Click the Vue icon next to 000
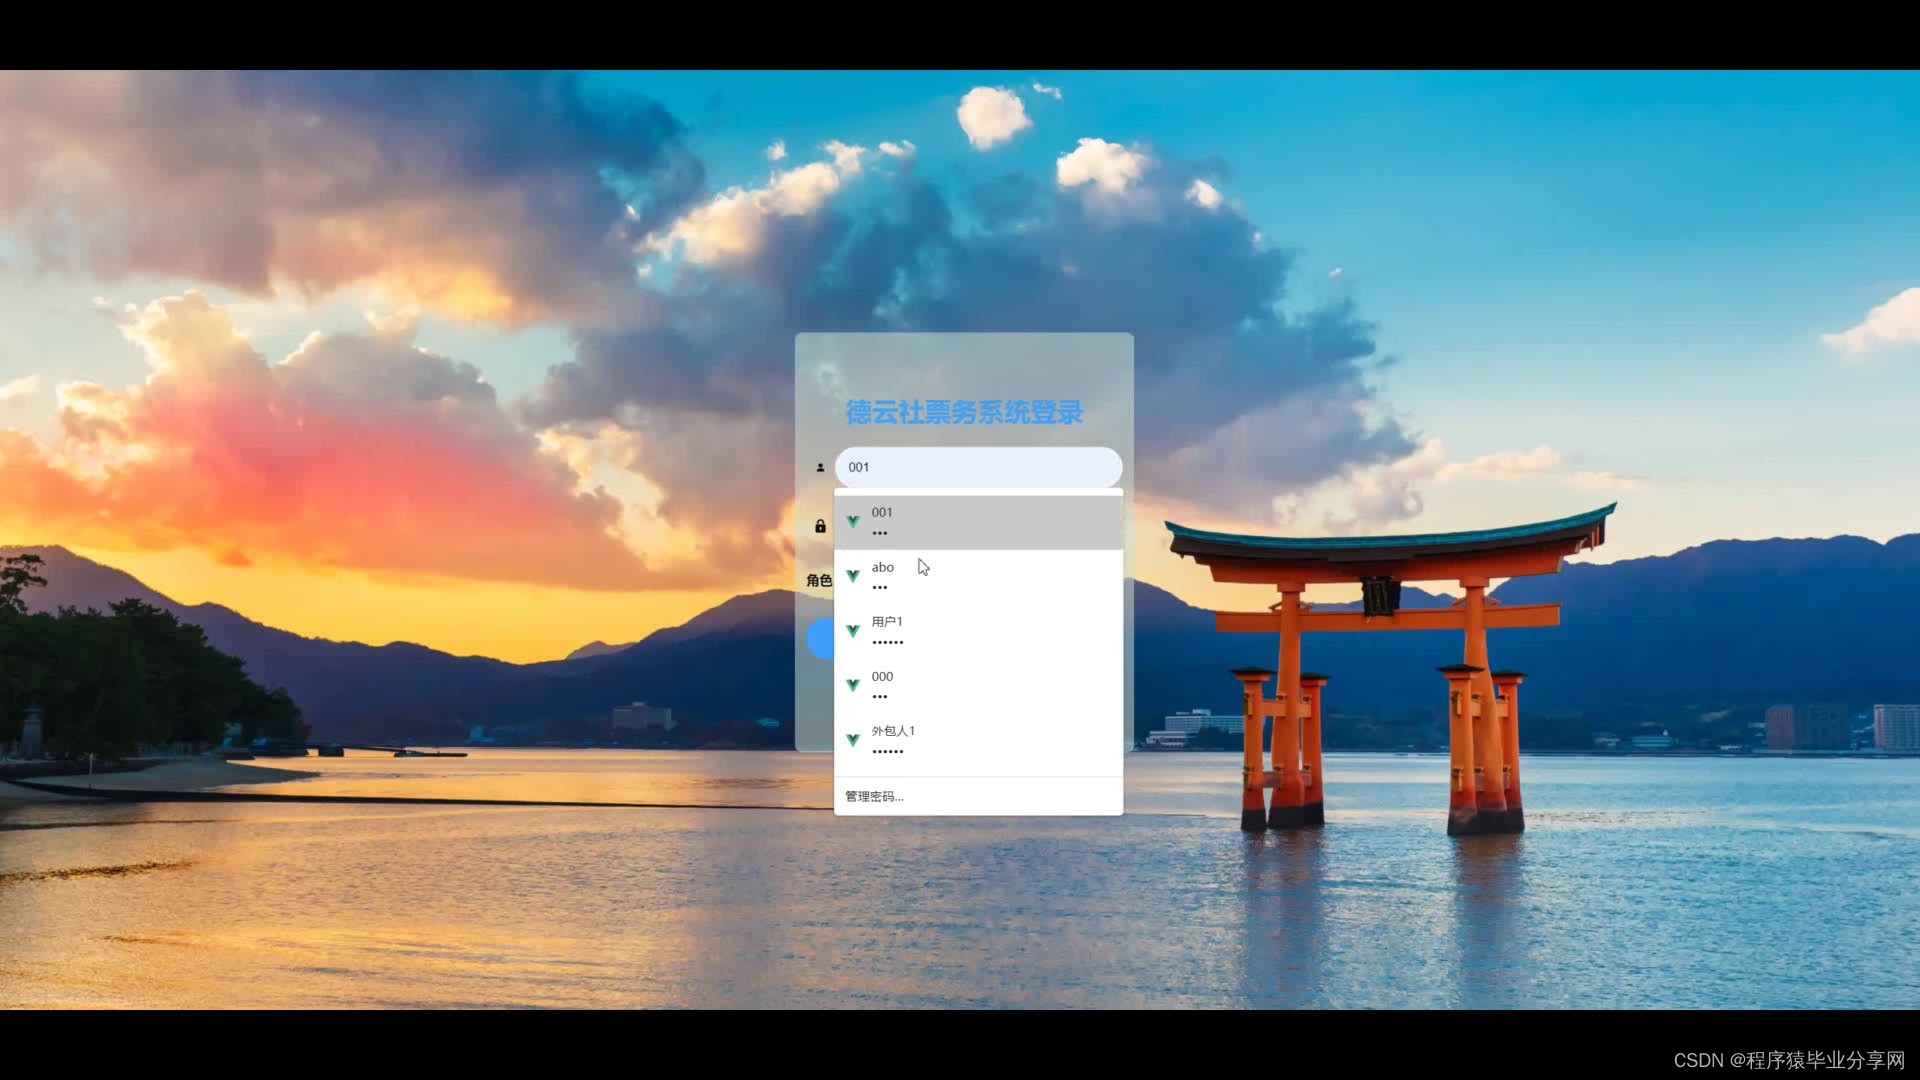The image size is (1920, 1080). pos(853,685)
